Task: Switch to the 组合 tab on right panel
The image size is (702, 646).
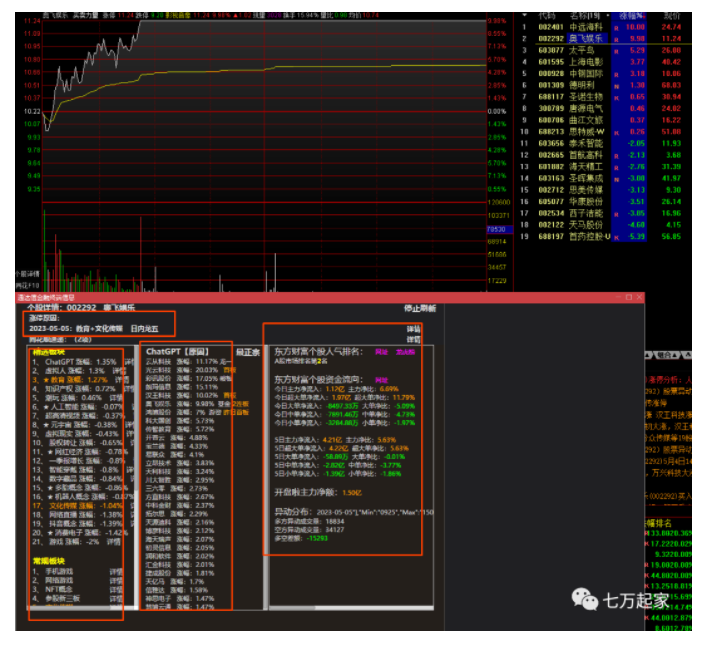Action: (x=667, y=355)
